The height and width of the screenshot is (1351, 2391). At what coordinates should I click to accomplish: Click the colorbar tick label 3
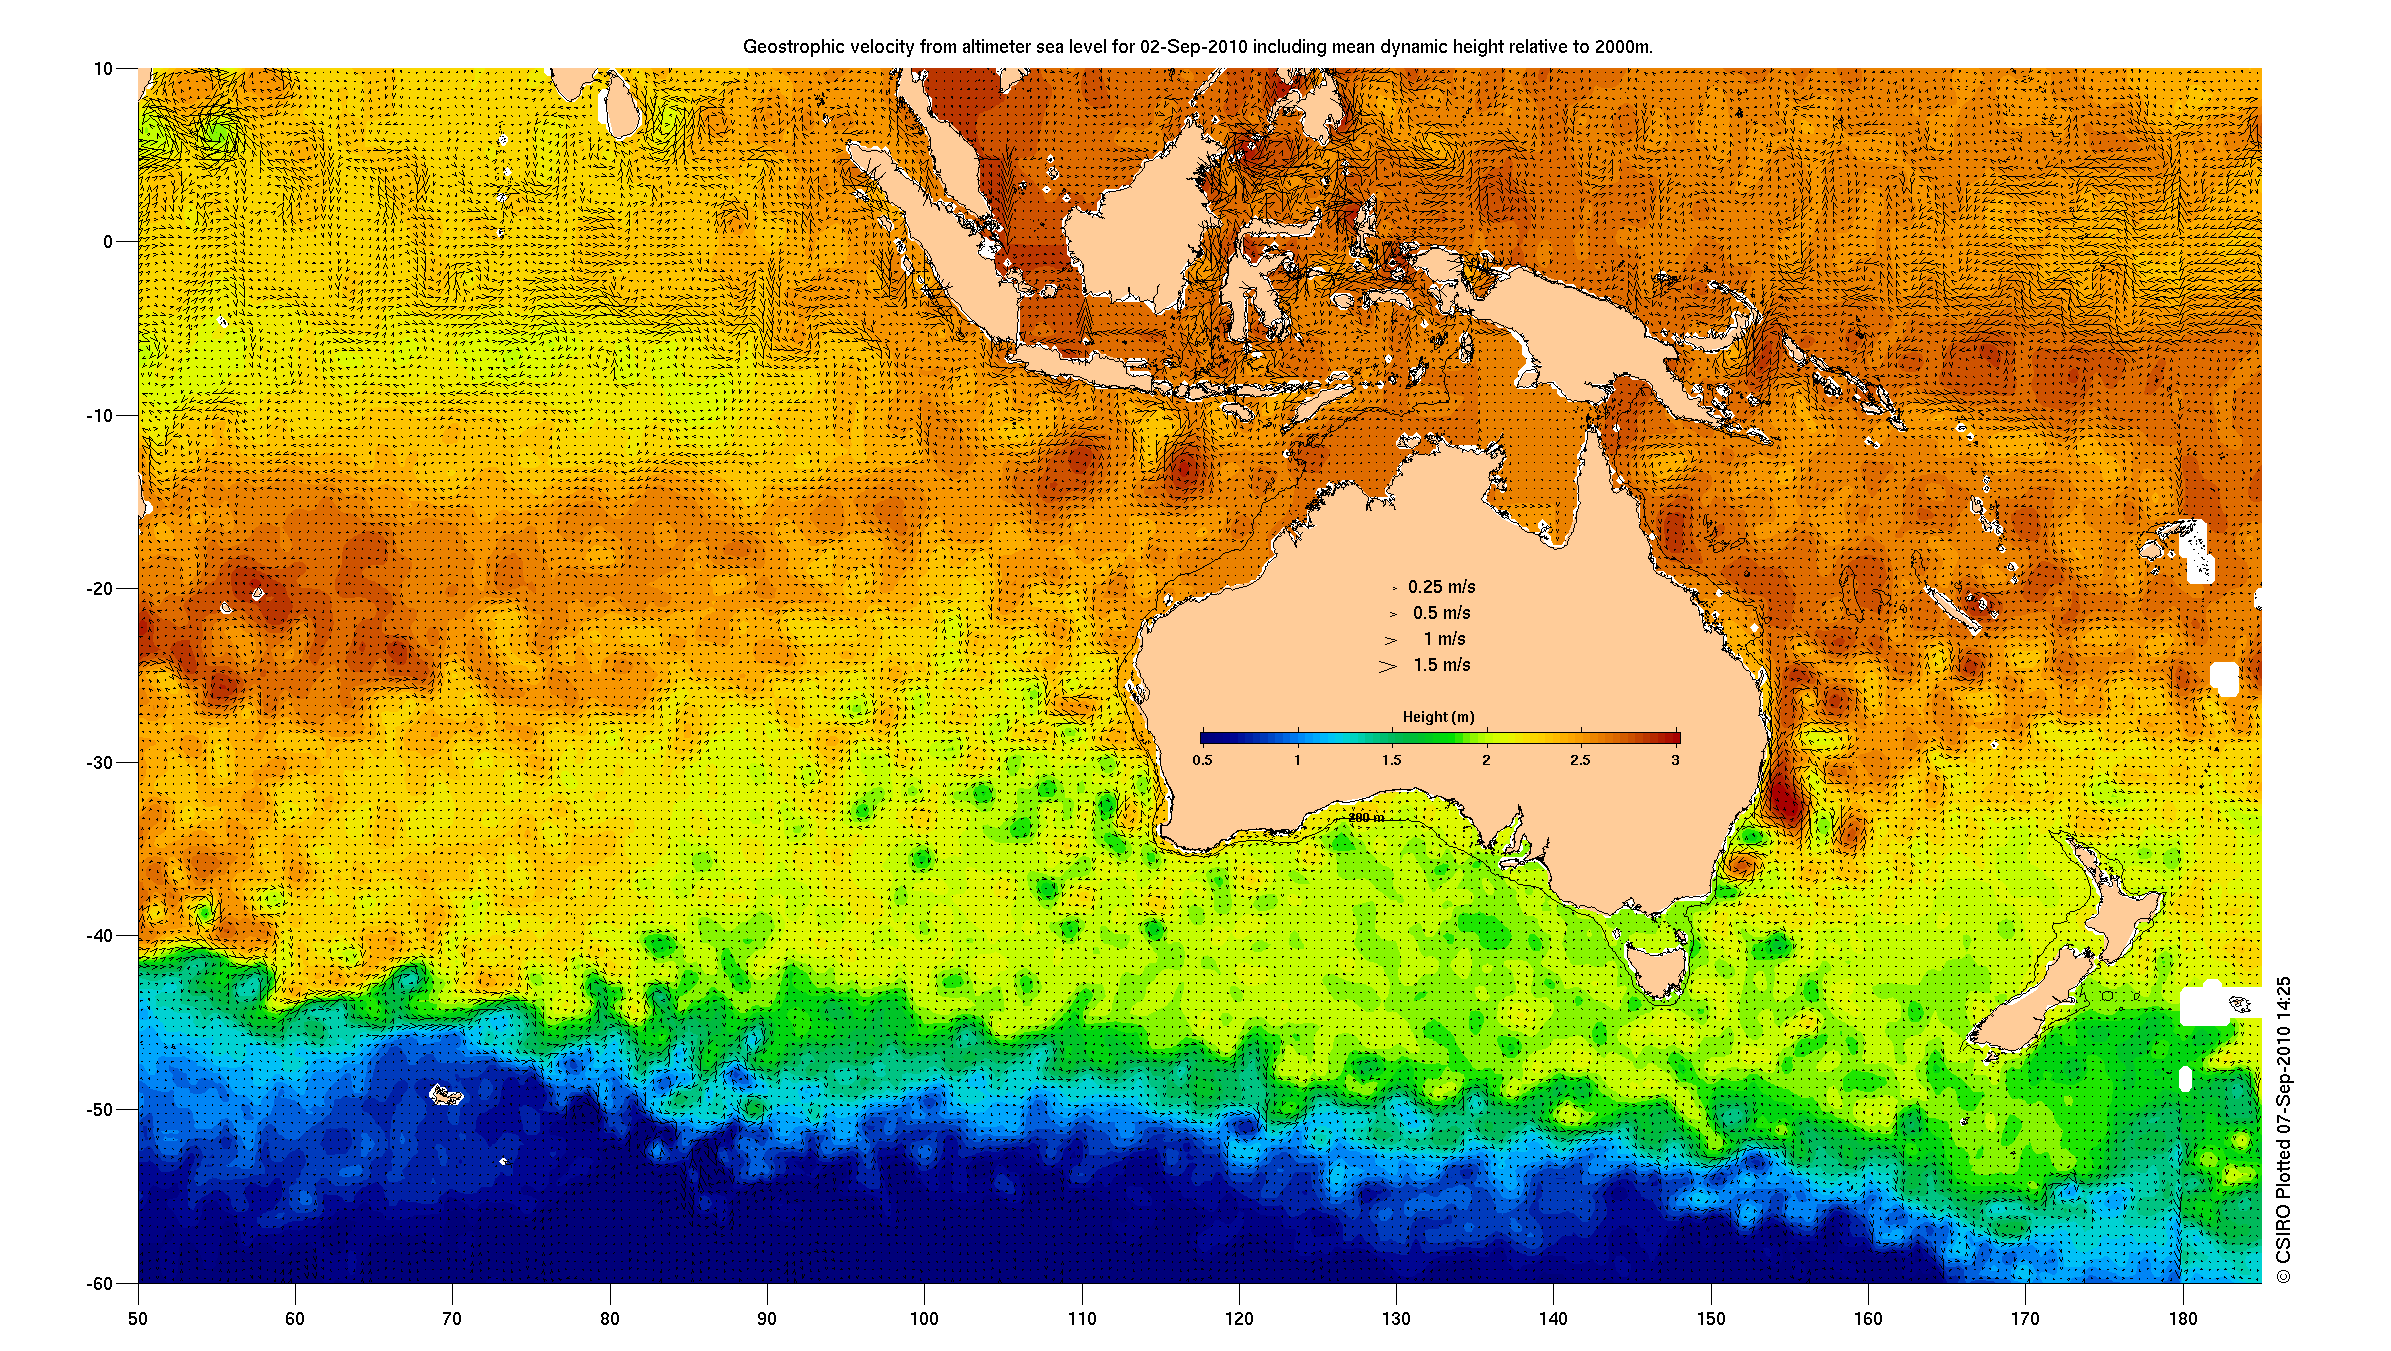(x=1675, y=760)
